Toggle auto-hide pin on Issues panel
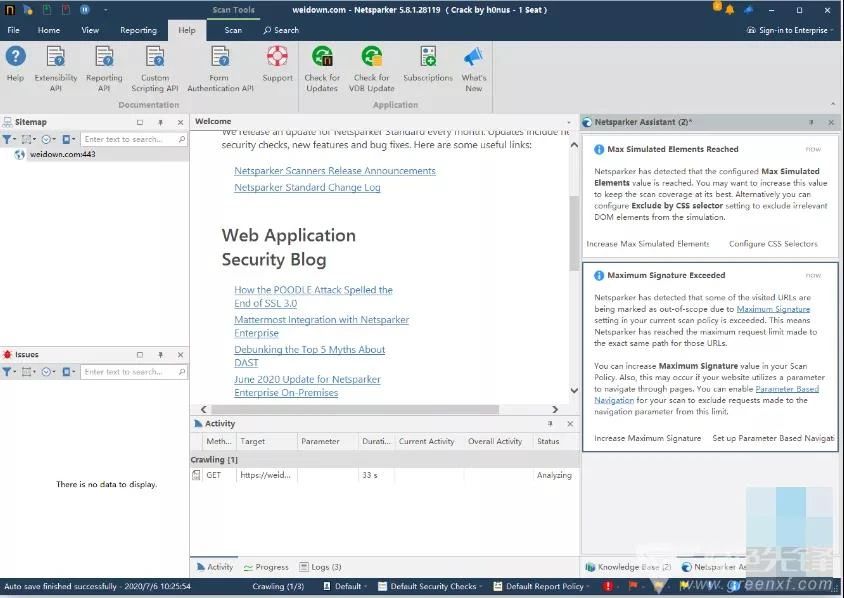 [x=161, y=354]
